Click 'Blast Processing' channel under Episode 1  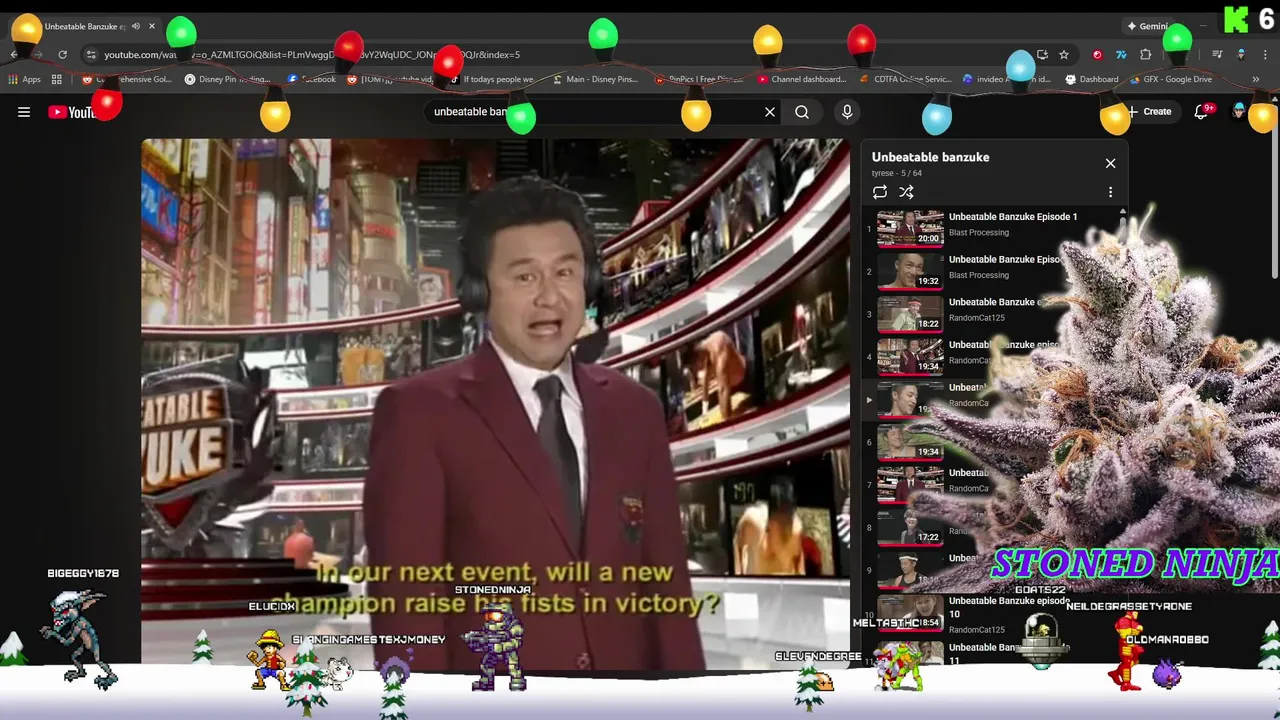(x=978, y=233)
